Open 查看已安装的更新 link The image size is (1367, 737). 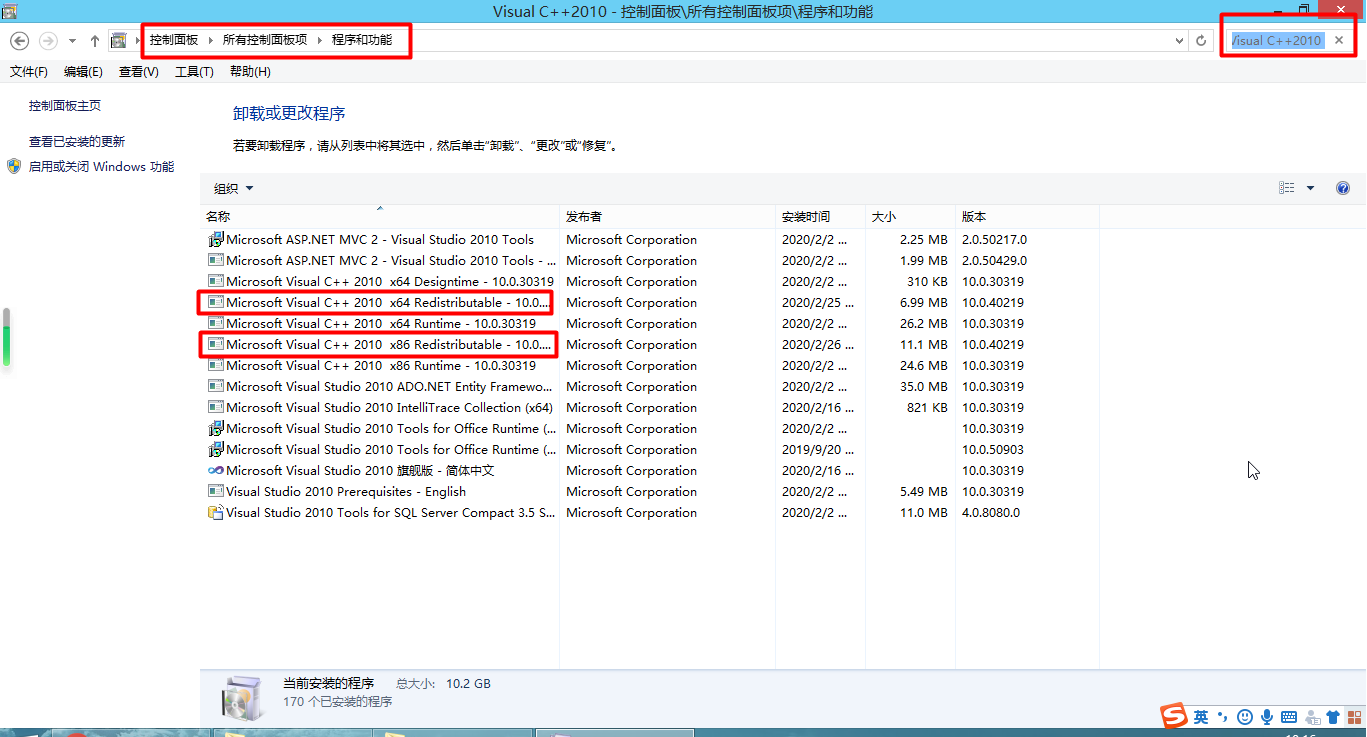(77, 142)
